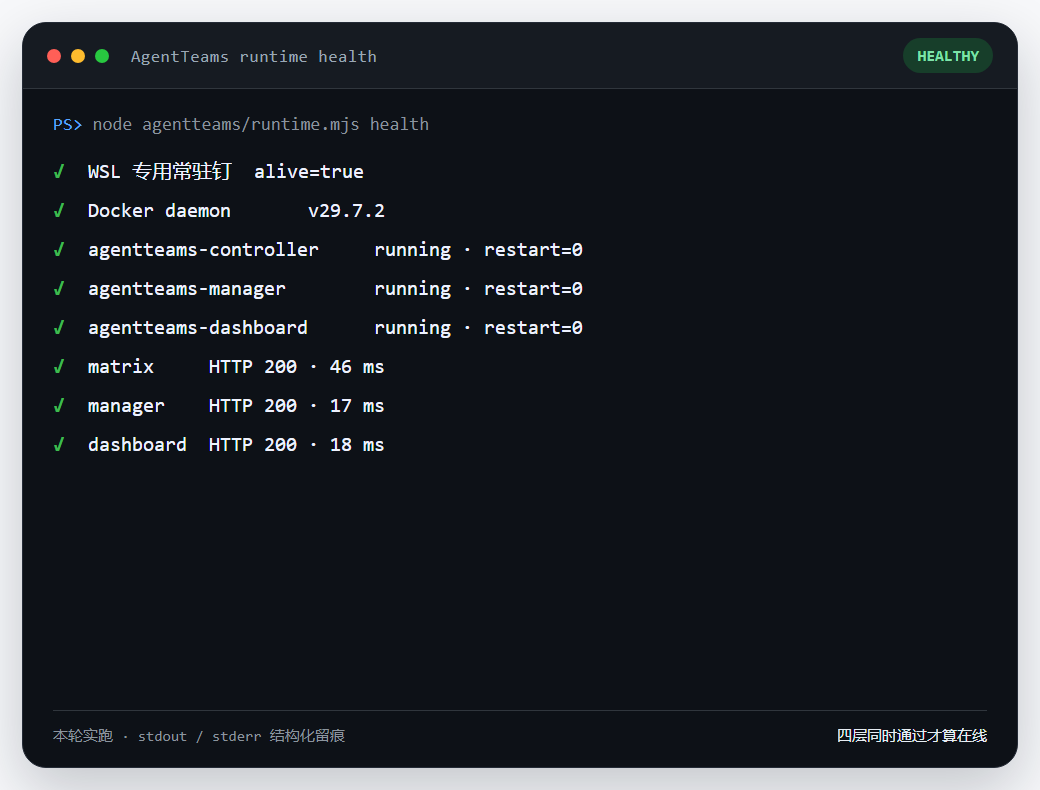This screenshot has width=1040, height=790.
Task: Click the 'manager' endpoint label
Action: coord(126,406)
